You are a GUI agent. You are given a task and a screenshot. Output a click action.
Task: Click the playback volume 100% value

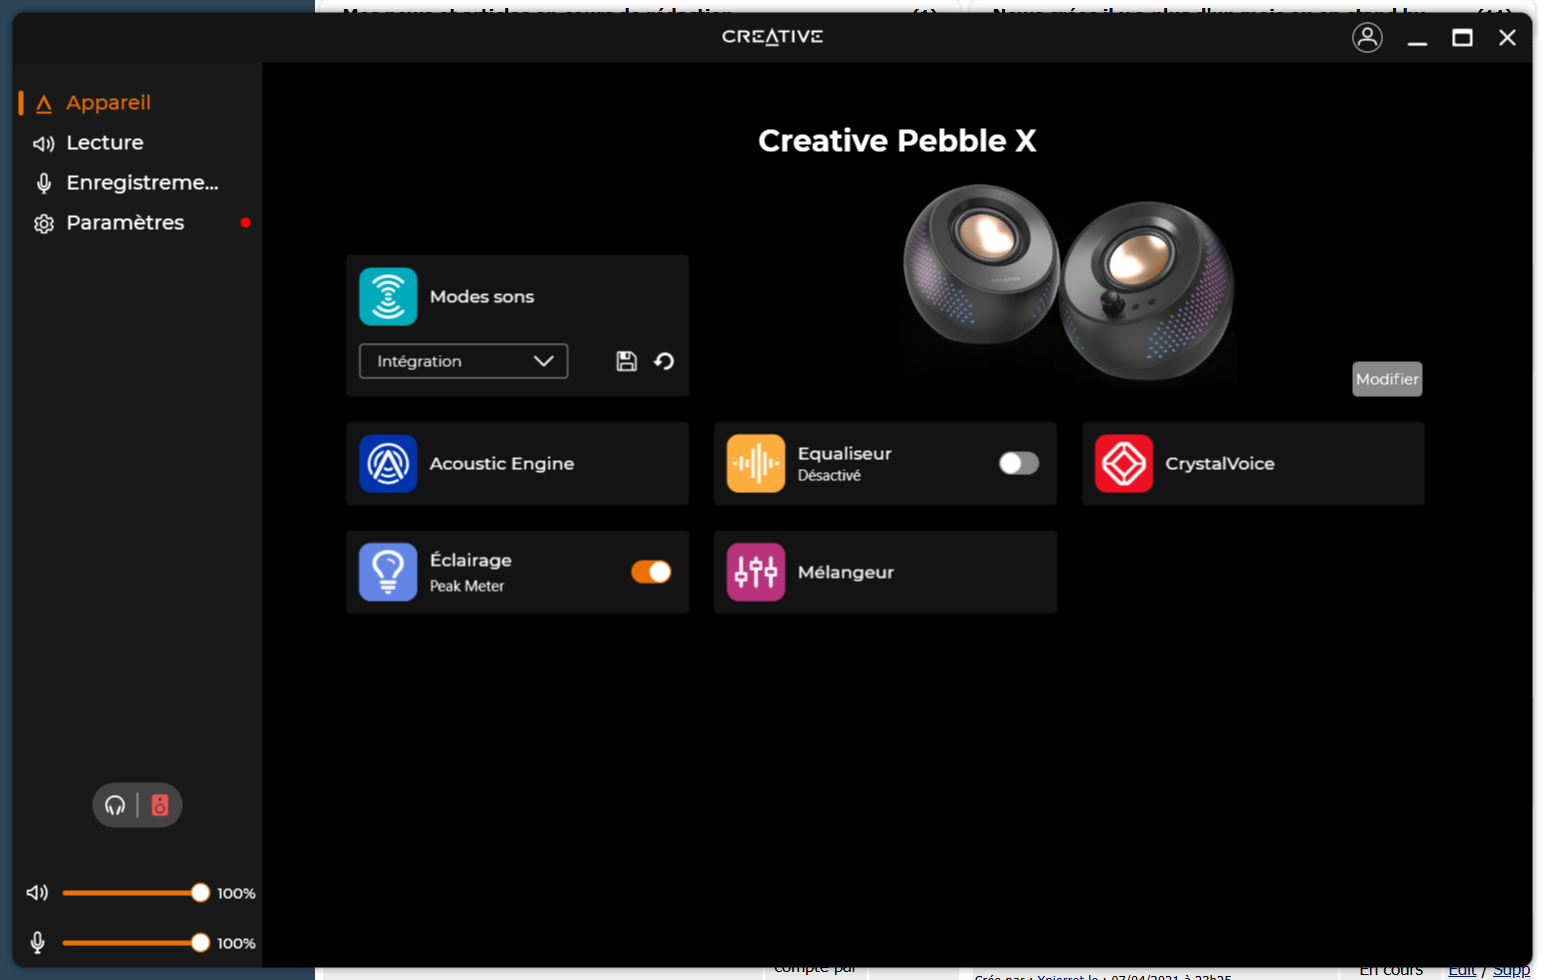pyautogui.click(x=236, y=894)
